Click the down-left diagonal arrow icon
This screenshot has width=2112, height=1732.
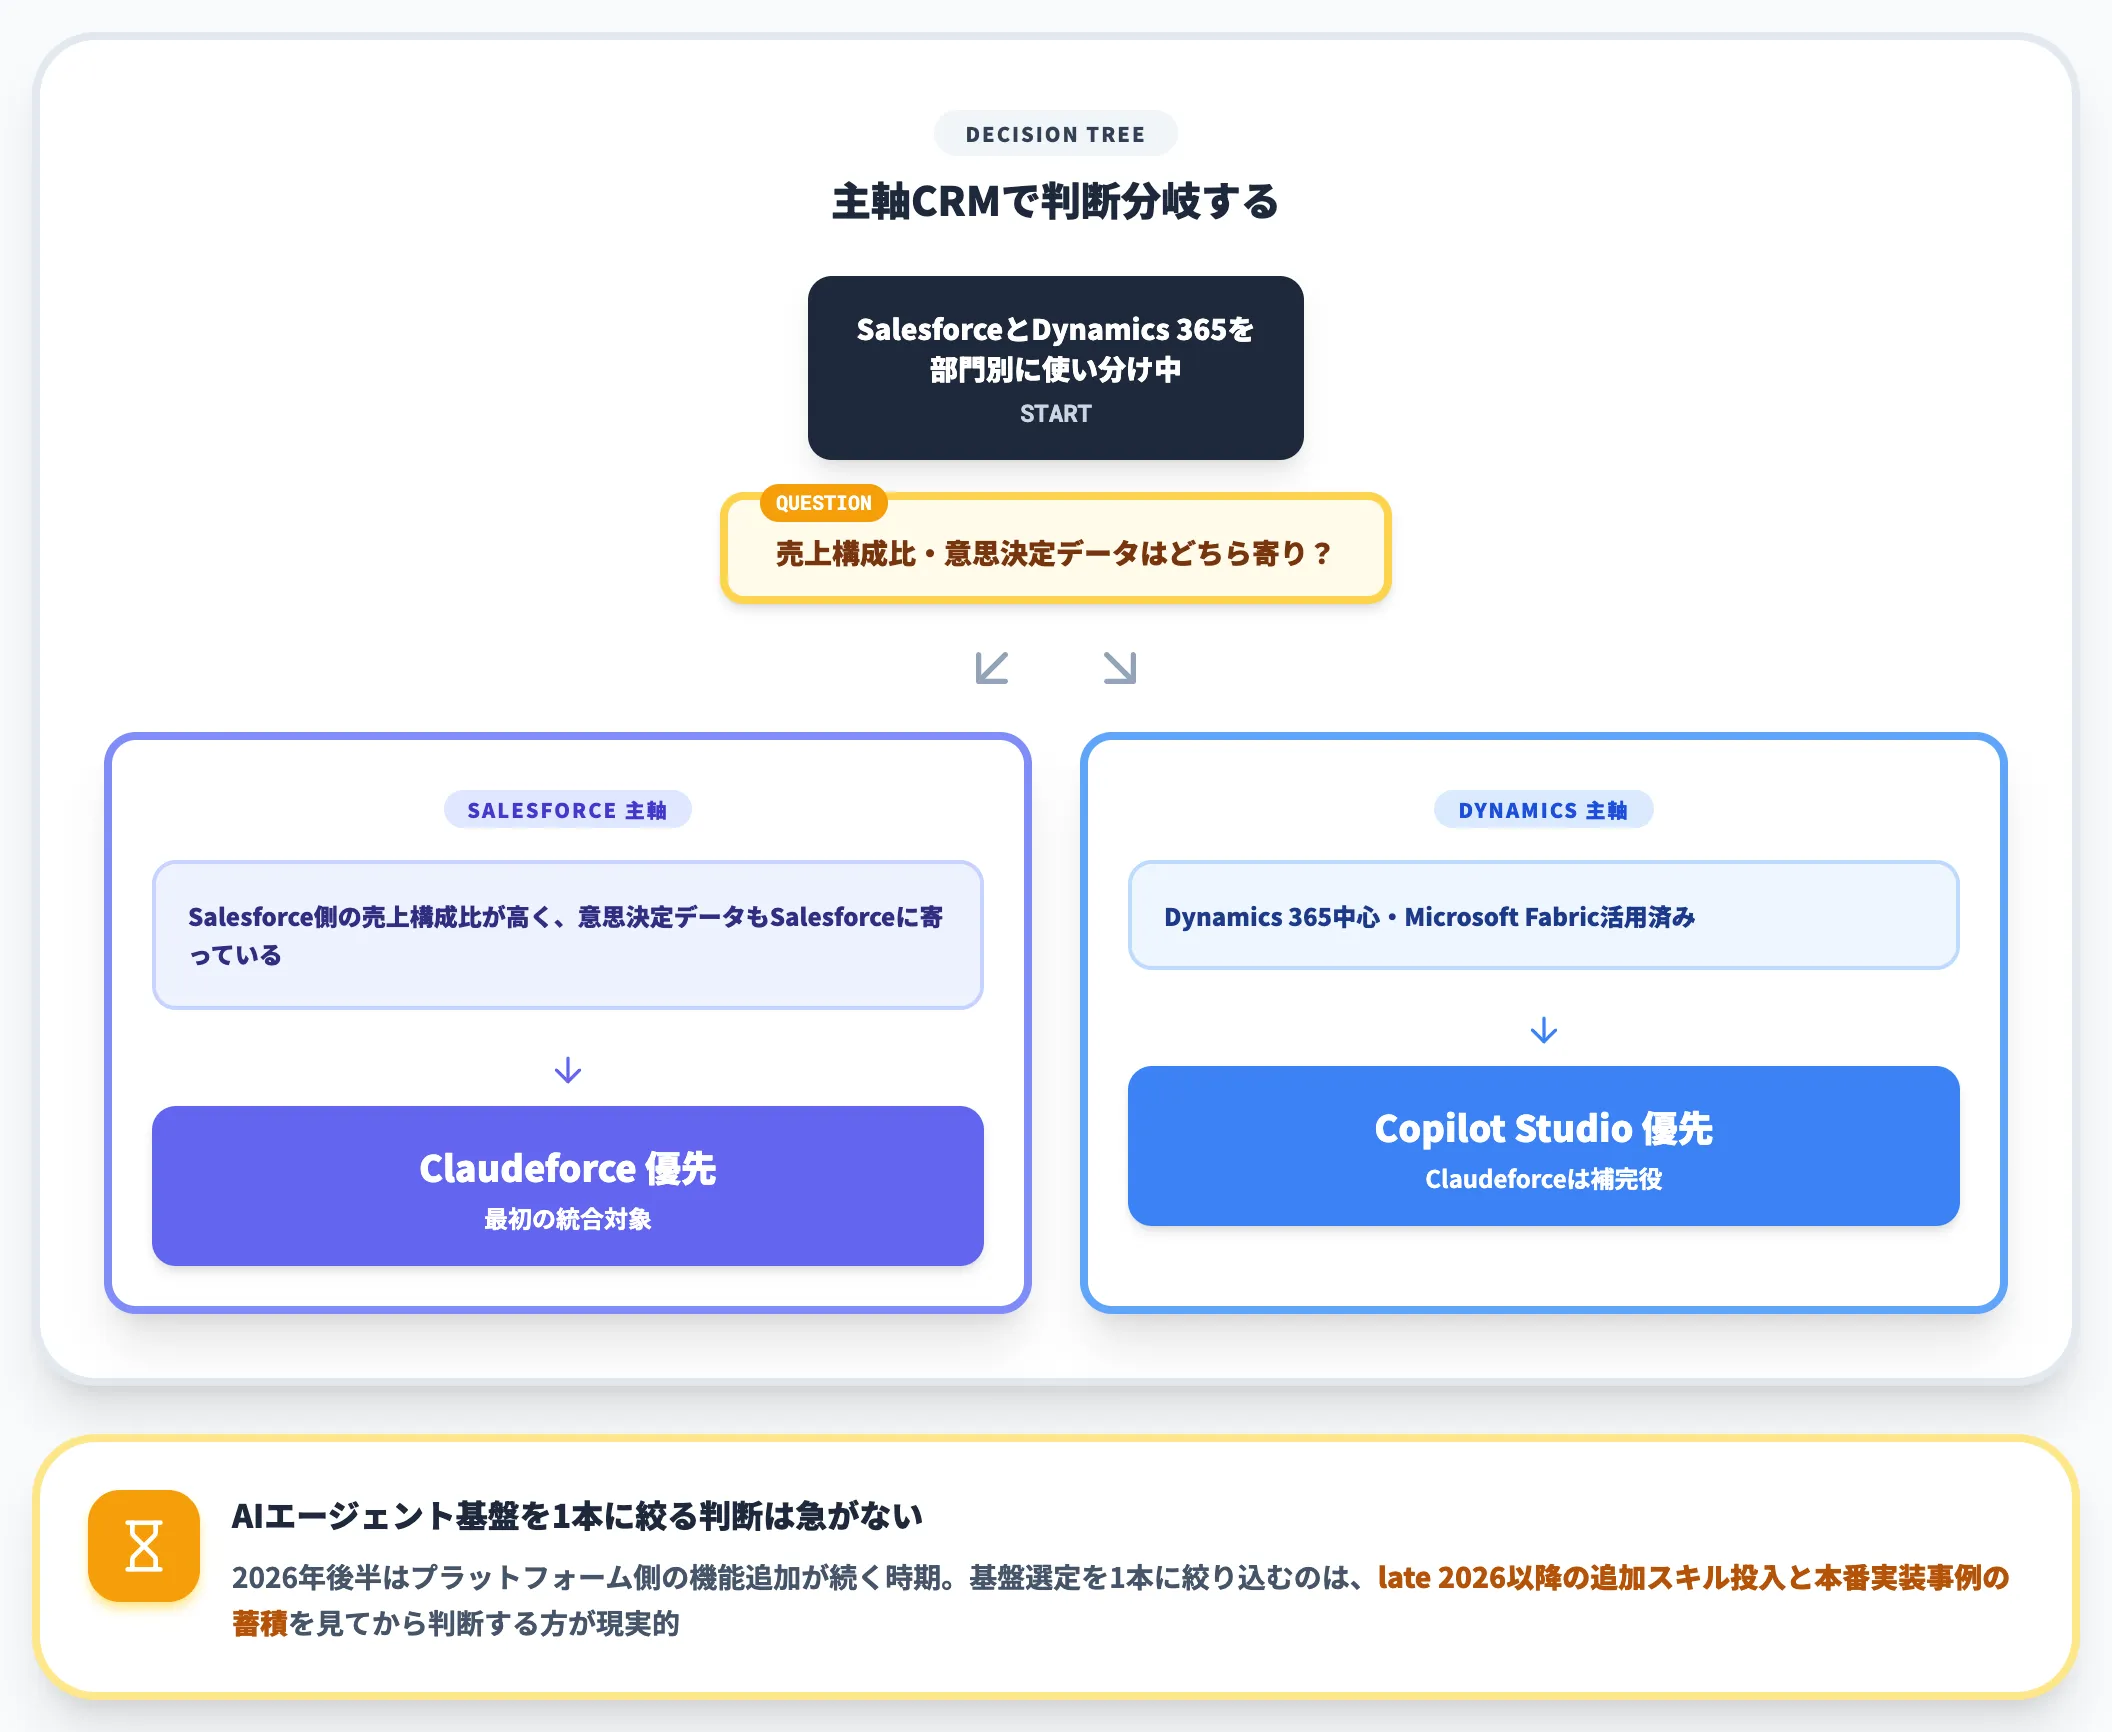coord(992,668)
